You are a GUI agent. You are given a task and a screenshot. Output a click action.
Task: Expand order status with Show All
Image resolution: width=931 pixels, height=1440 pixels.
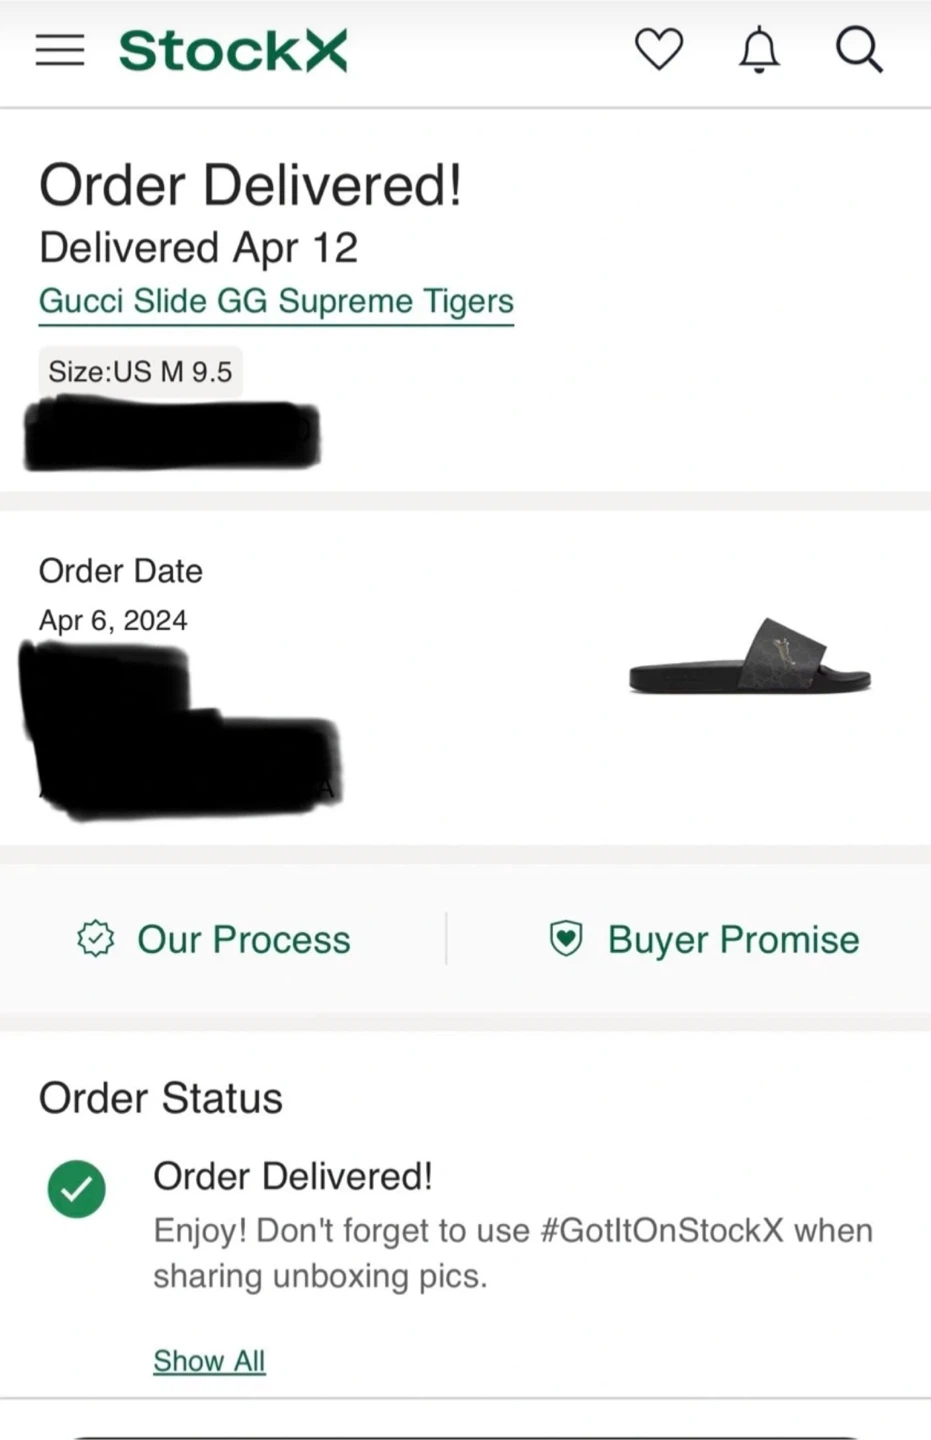click(209, 1361)
